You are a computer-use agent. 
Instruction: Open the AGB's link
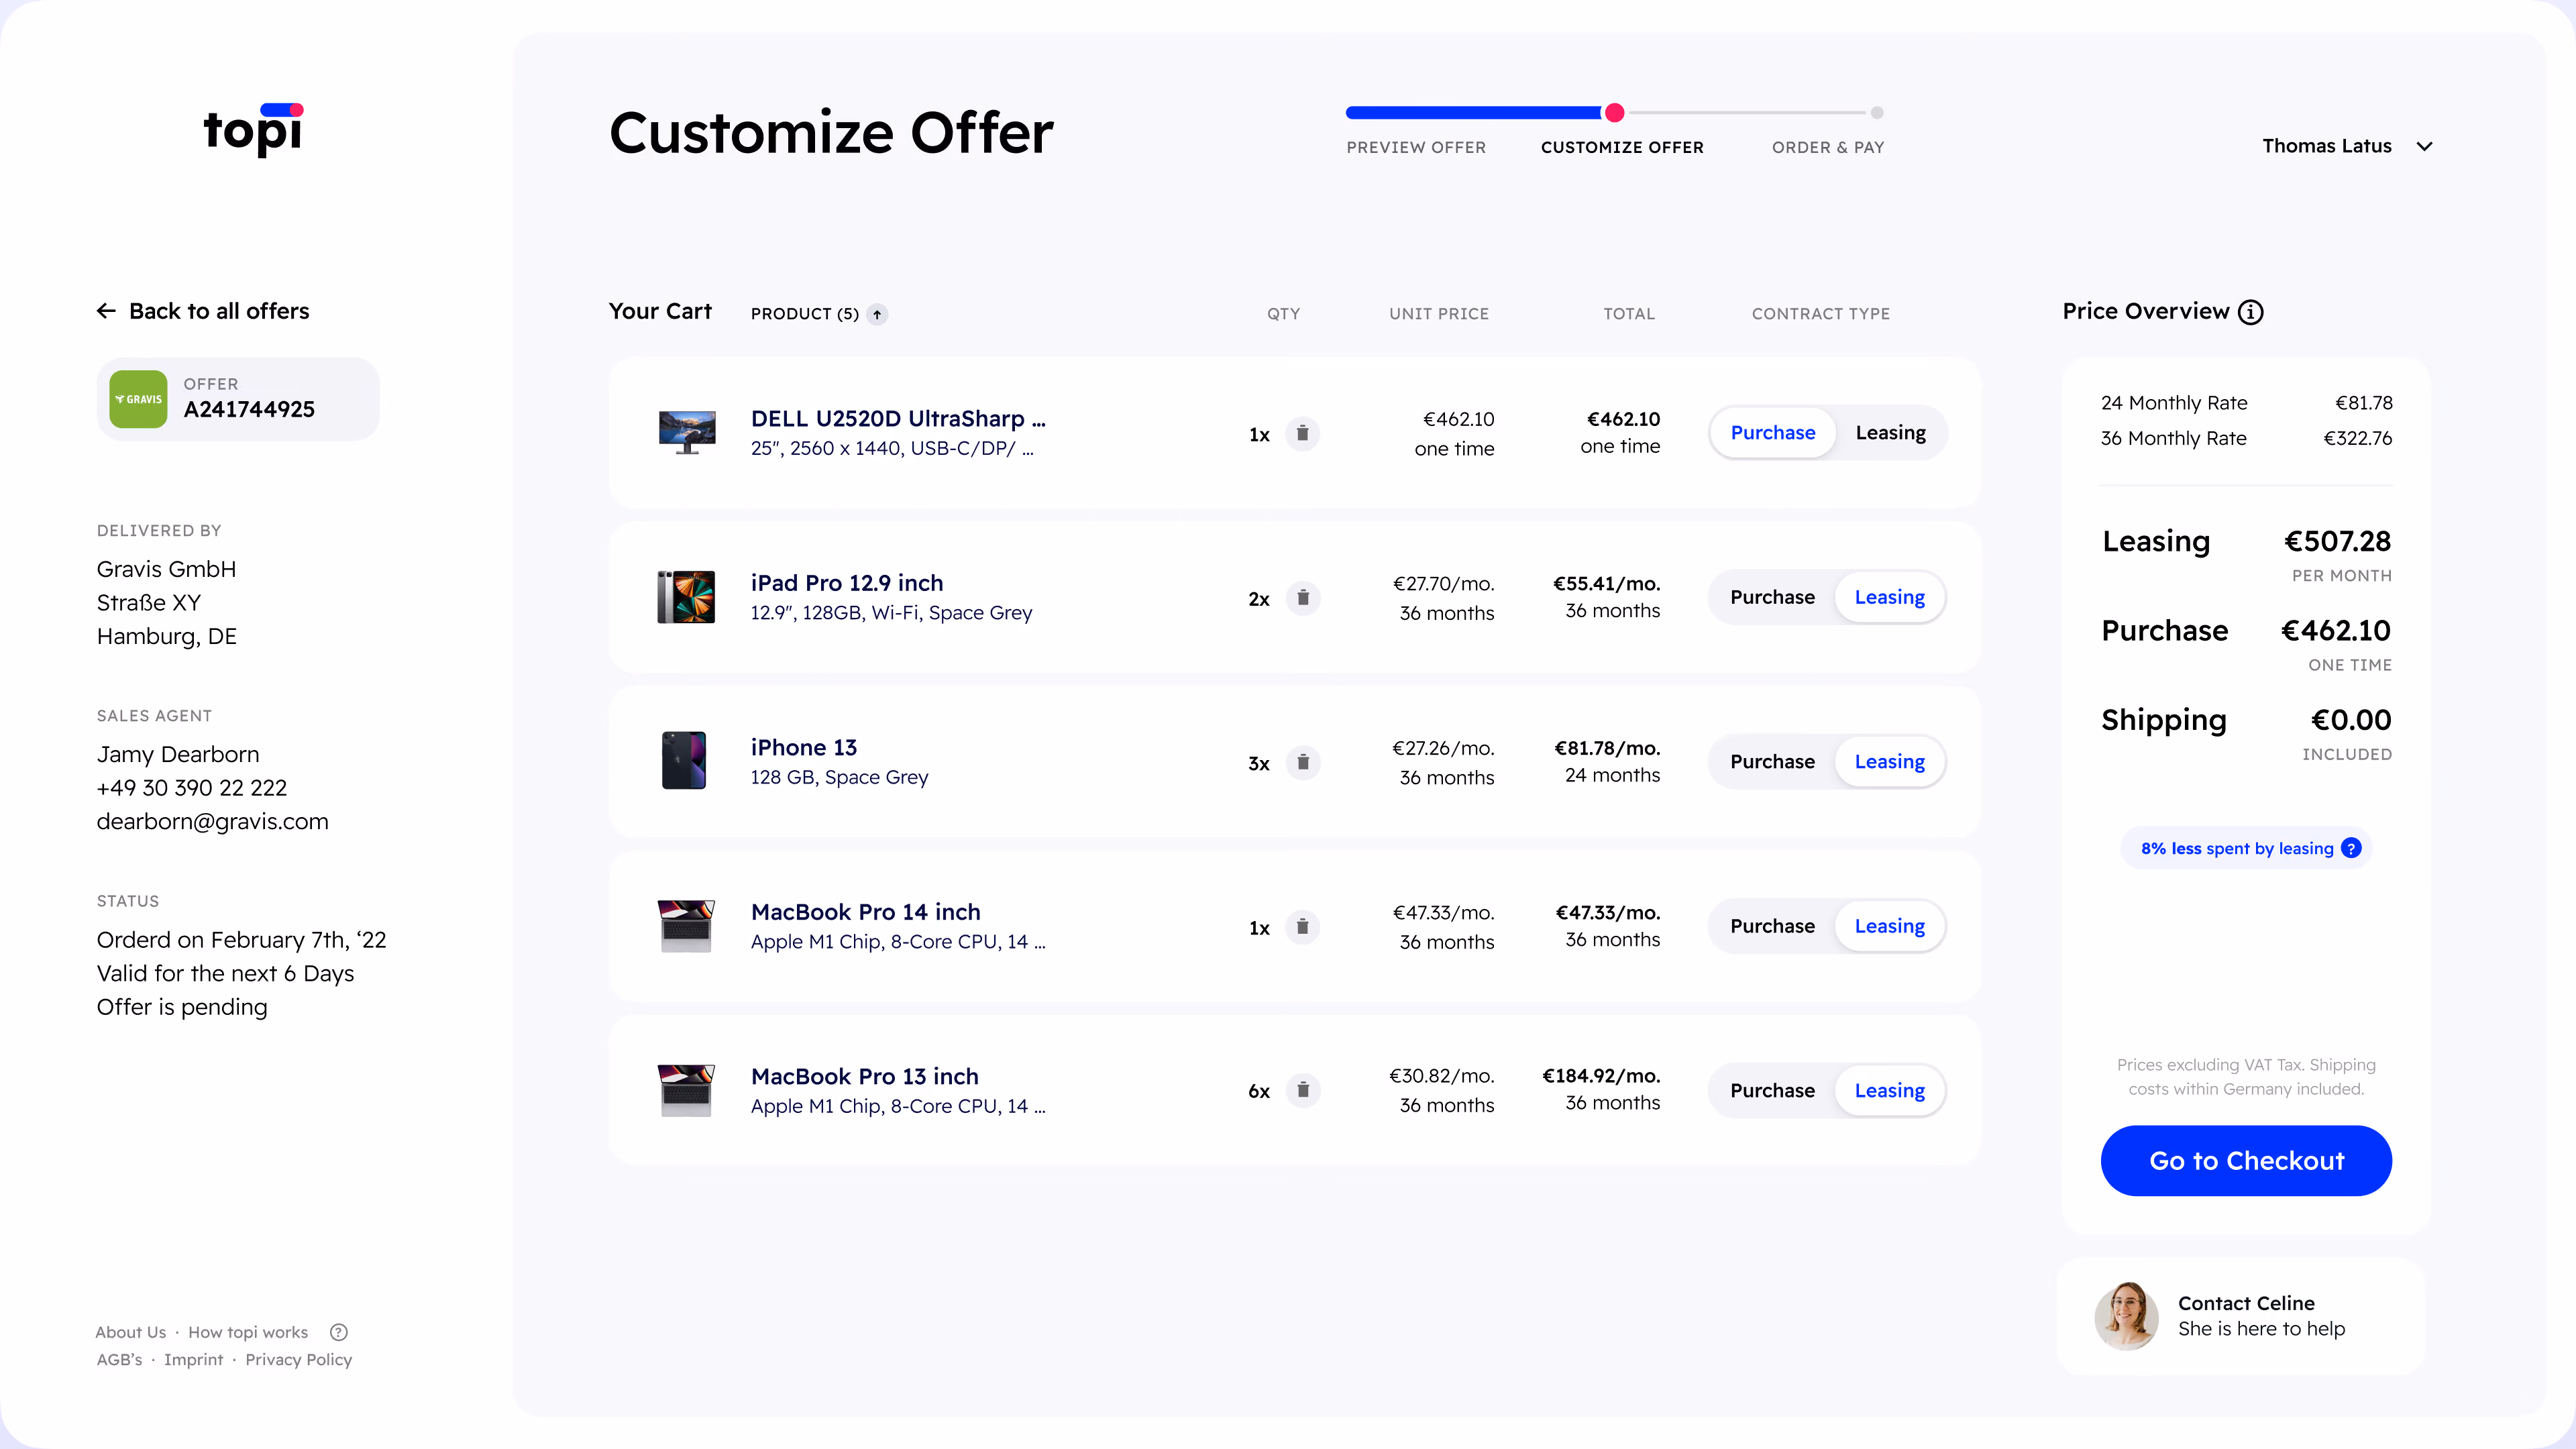coord(119,1360)
